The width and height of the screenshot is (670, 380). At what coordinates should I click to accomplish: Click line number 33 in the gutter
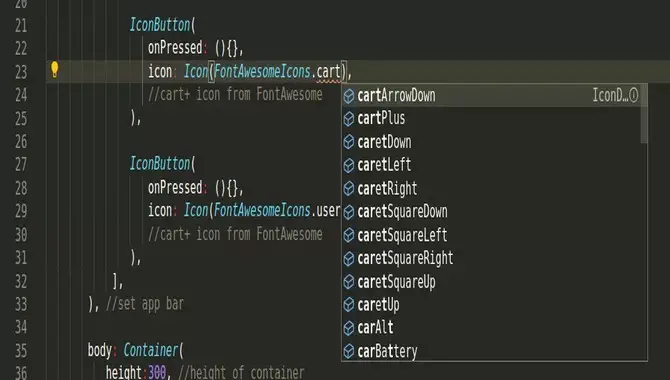tap(21, 304)
